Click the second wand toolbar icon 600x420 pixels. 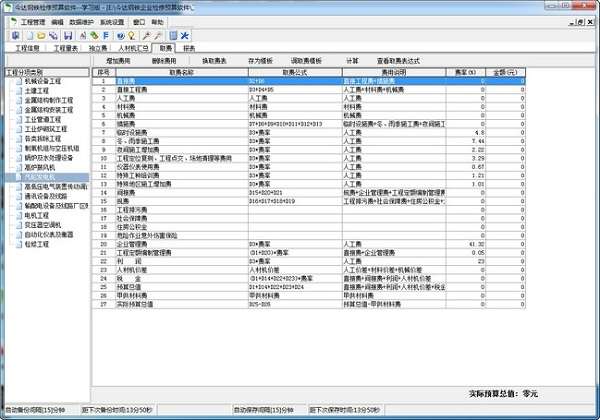click(158, 36)
